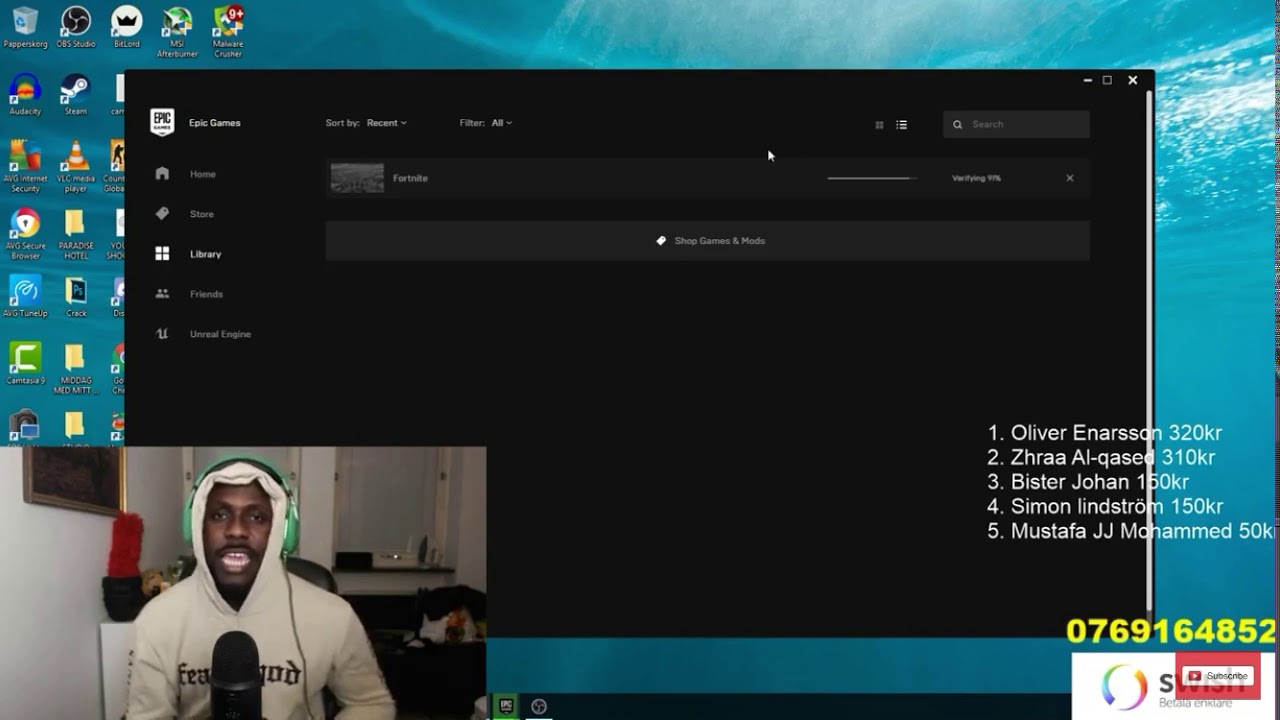
Task: Click the Fortnite title text
Action: click(410, 178)
